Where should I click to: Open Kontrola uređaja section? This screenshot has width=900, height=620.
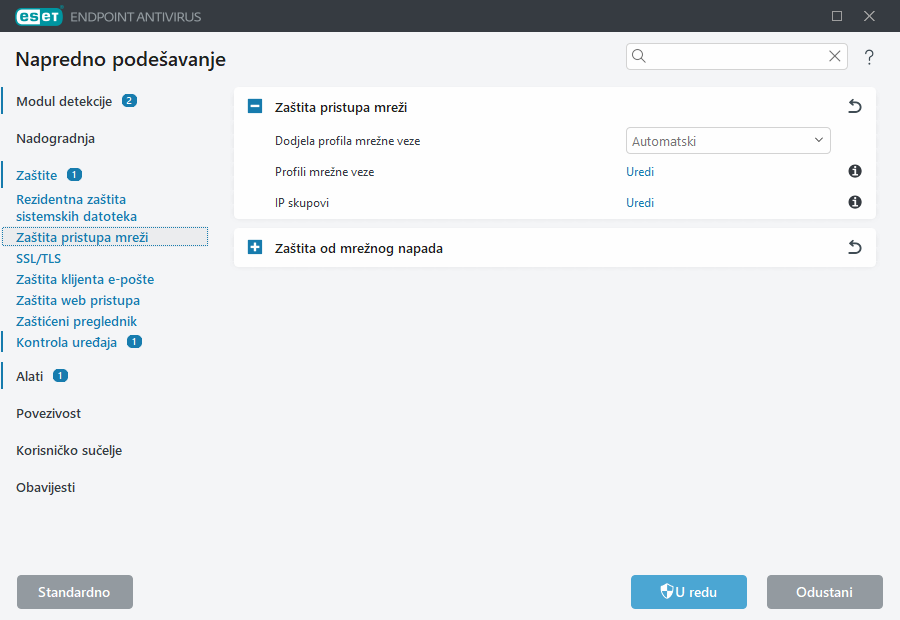click(x=66, y=342)
